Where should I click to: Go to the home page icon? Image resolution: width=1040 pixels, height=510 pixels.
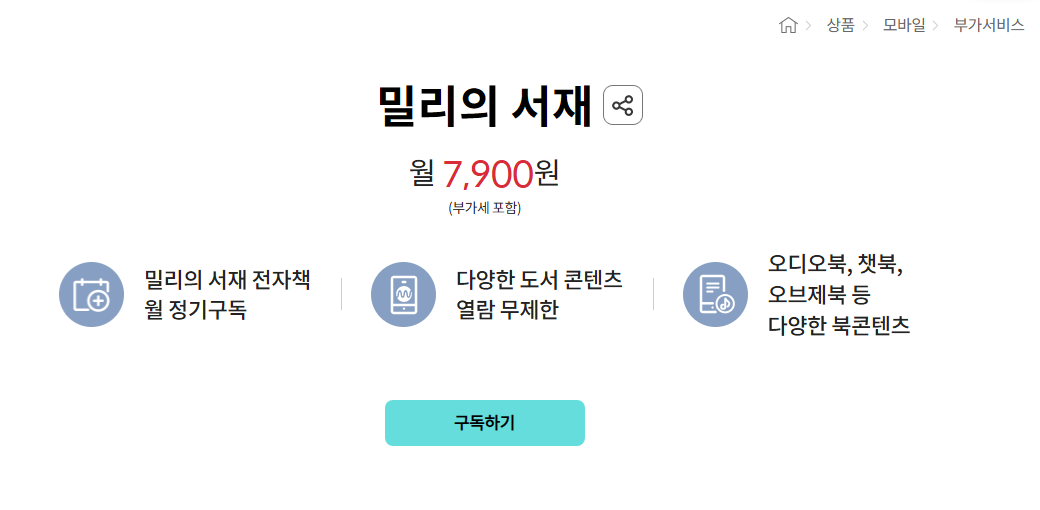(788, 26)
